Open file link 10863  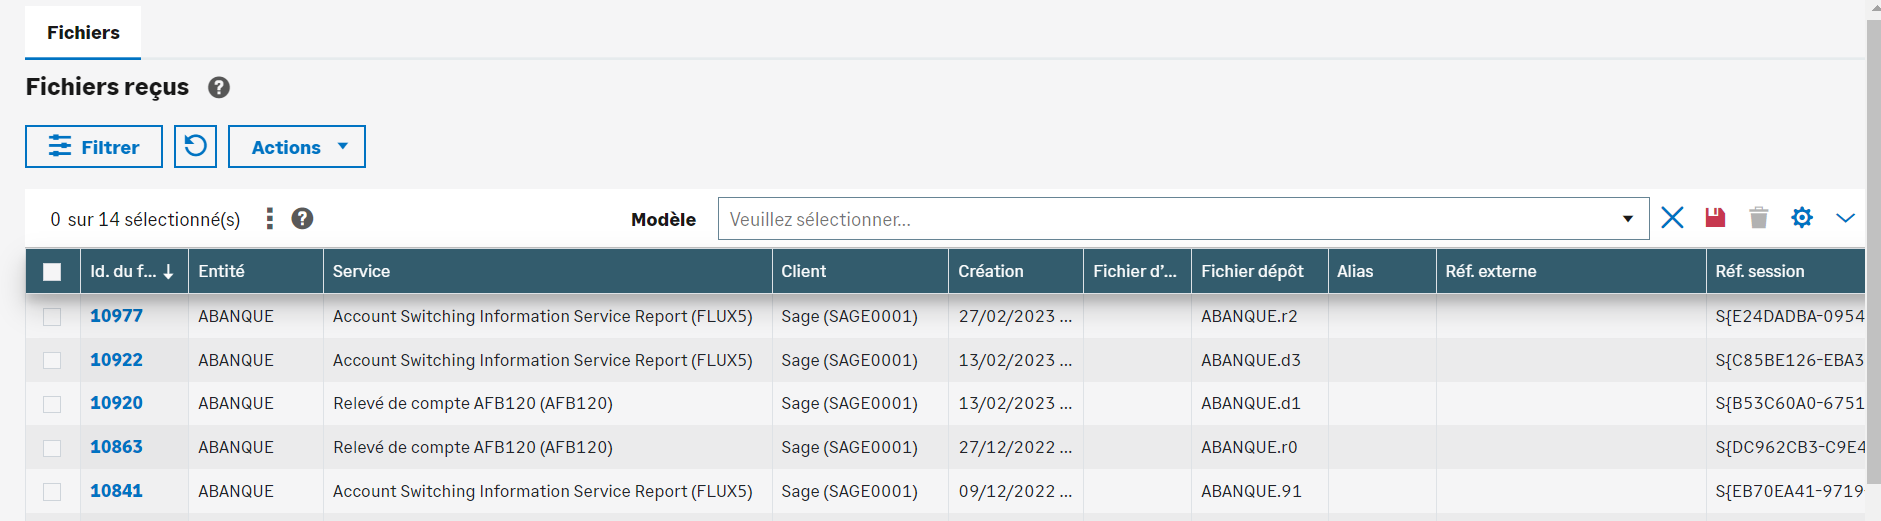tap(116, 447)
